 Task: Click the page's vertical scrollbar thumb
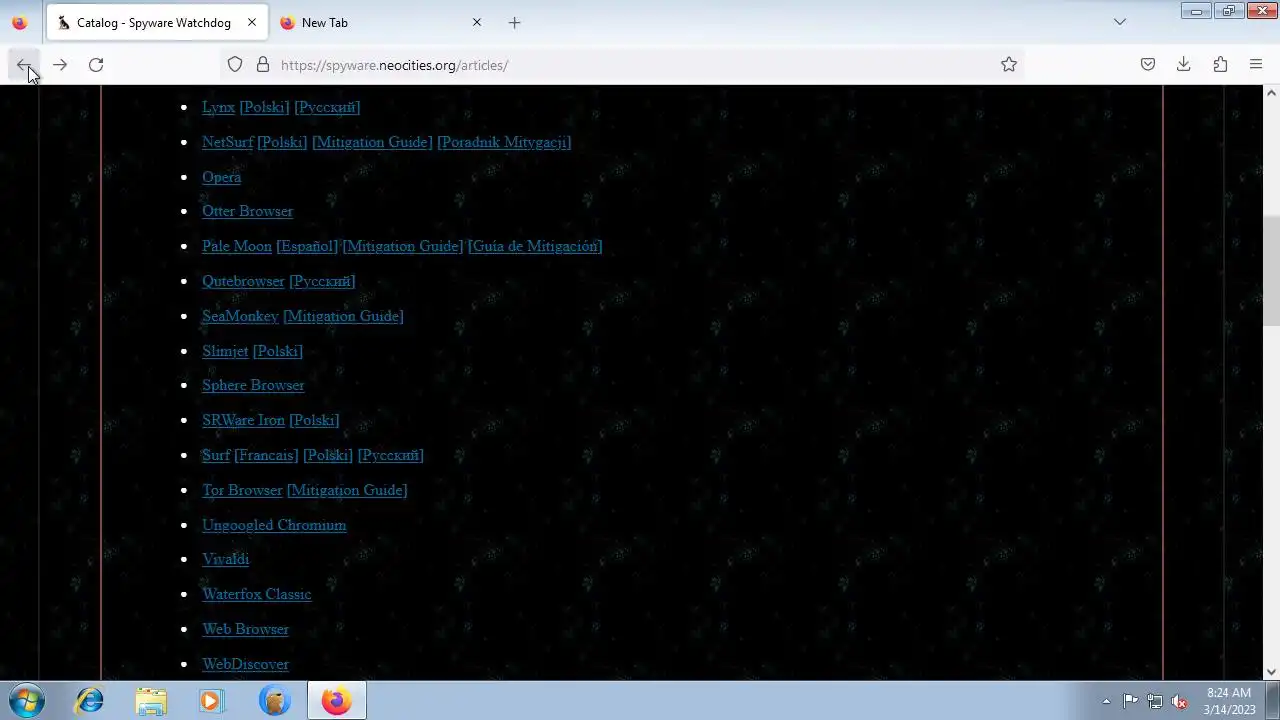(x=1272, y=270)
